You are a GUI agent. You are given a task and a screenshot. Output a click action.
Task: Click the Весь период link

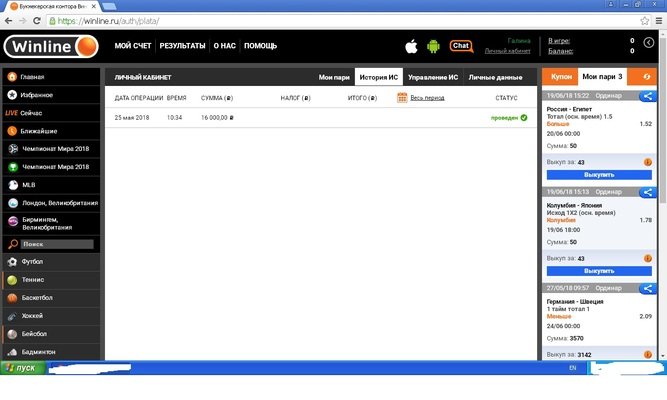(x=429, y=98)
